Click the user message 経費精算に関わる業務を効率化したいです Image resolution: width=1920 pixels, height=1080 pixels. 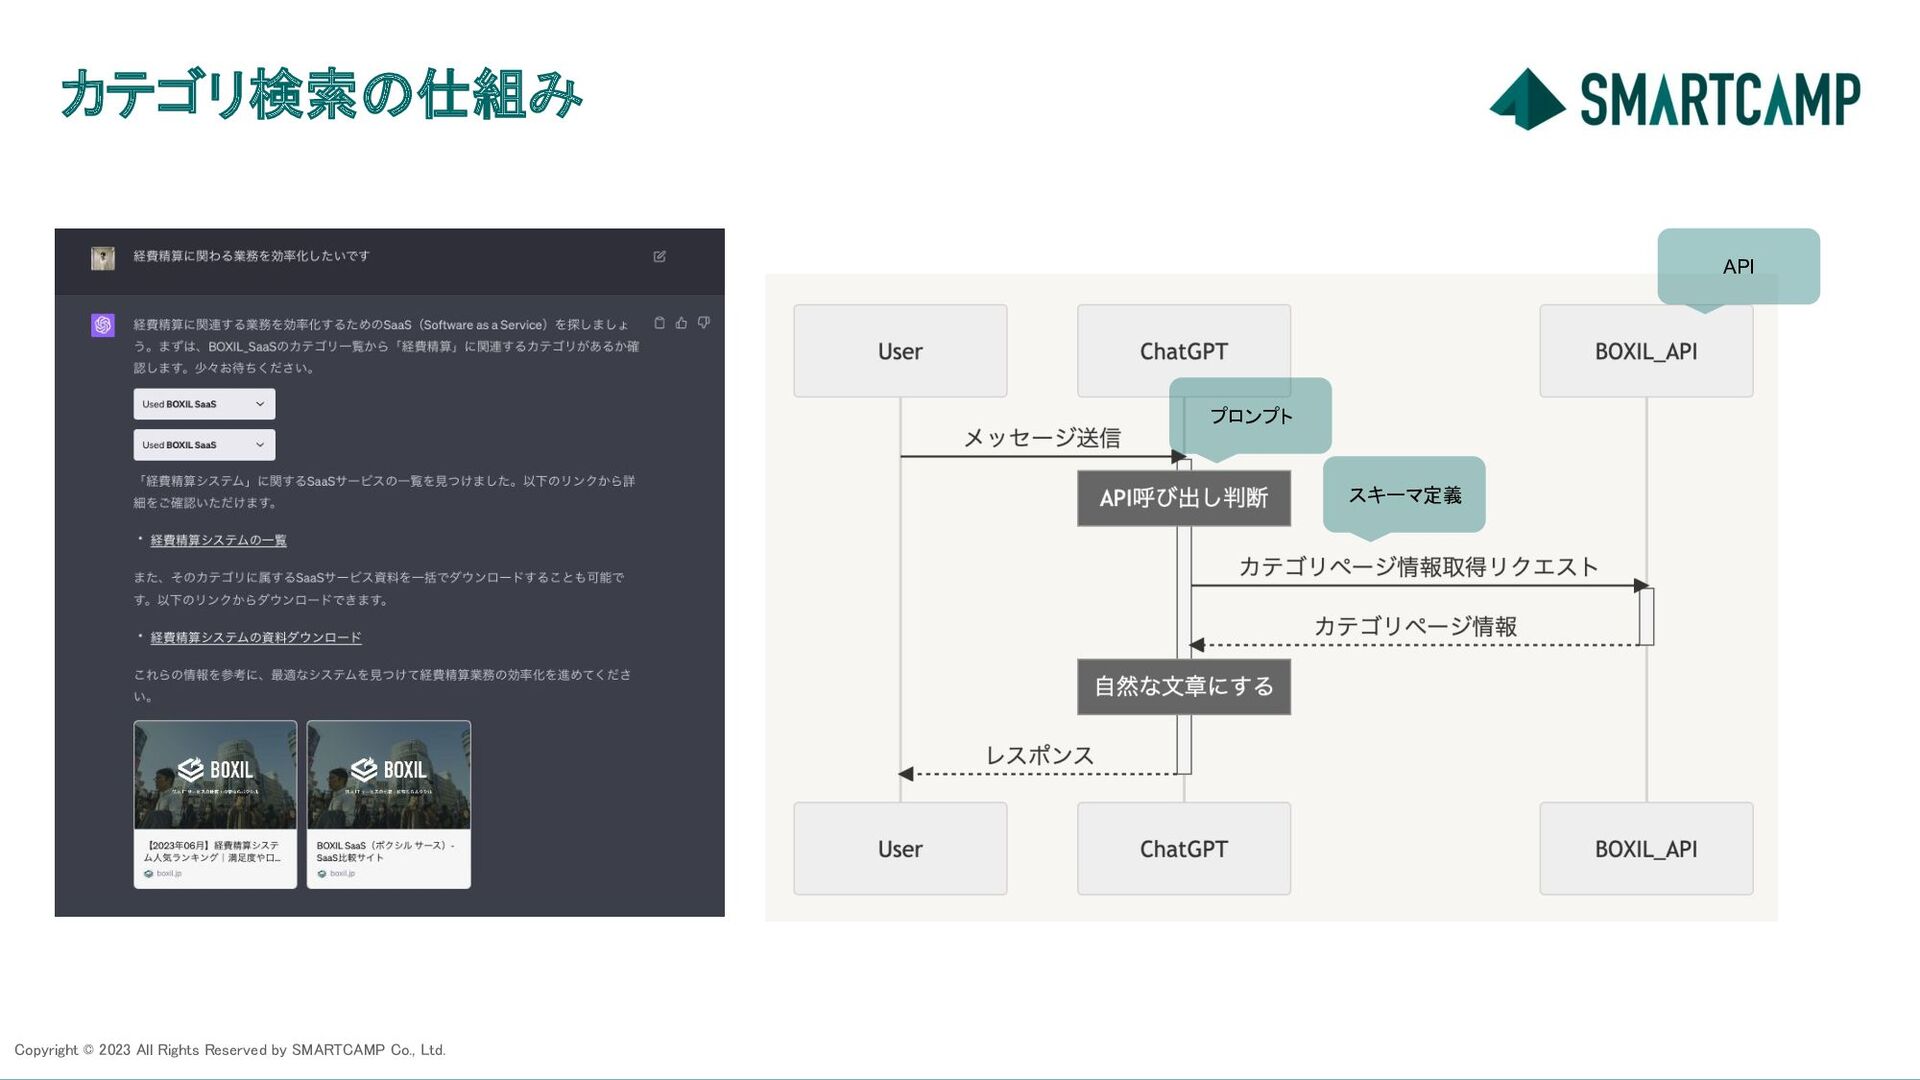251,257
